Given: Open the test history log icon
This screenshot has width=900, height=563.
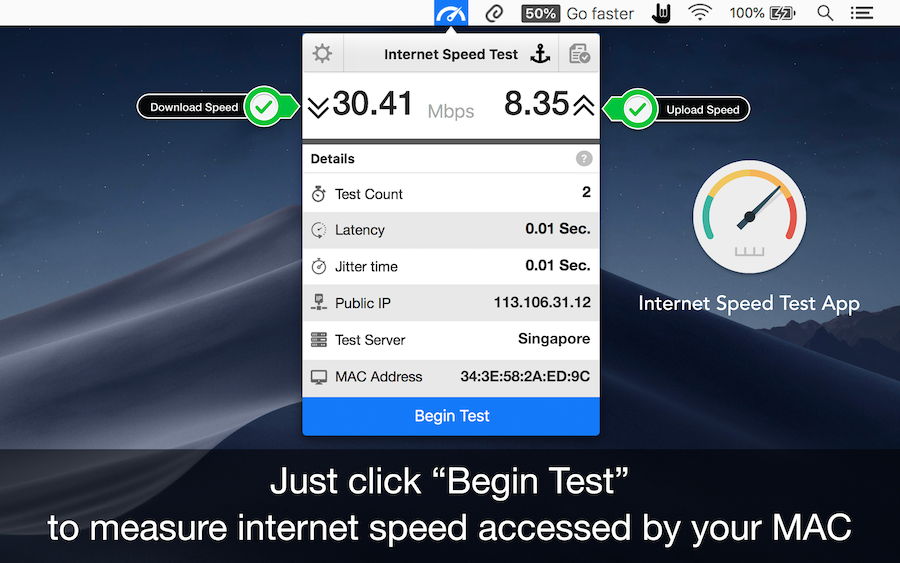Looking at the screenshot, I should 579,54.
